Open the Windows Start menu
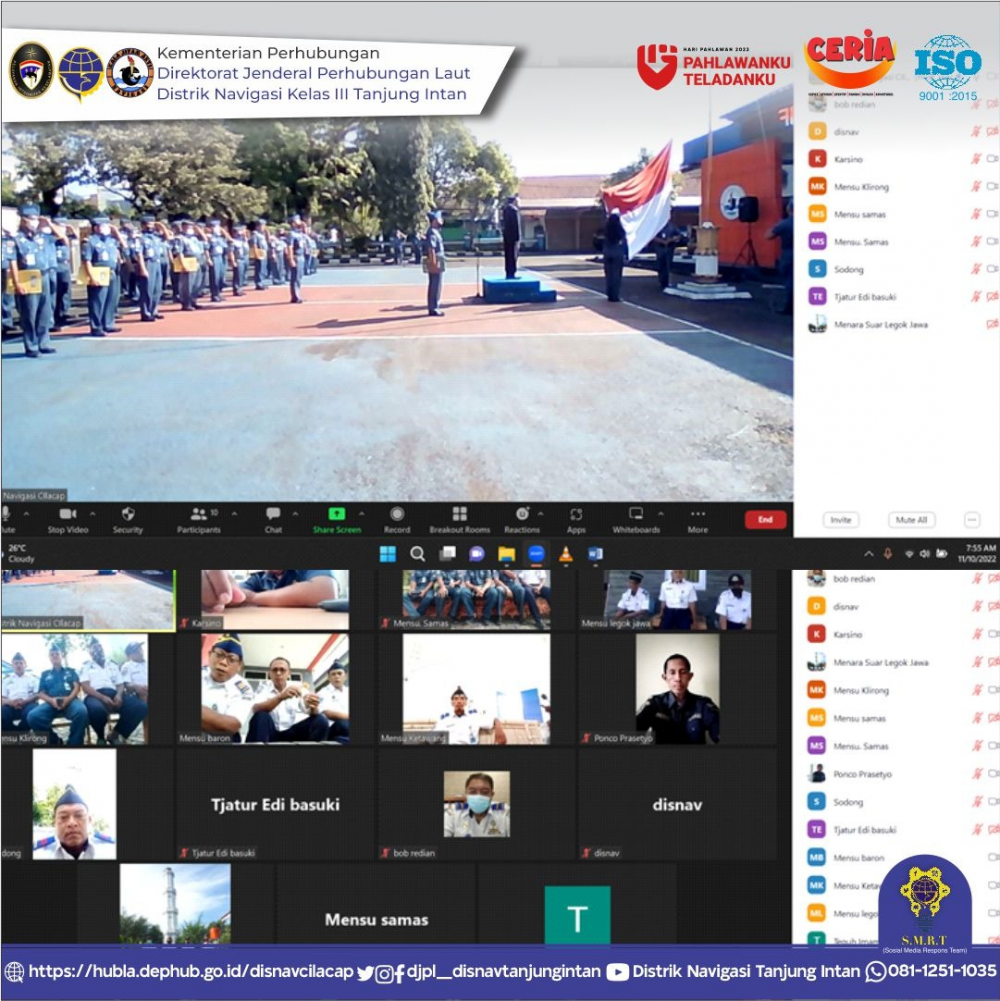The width and height of the screenshot is (1000, 1001). [388, 553]
